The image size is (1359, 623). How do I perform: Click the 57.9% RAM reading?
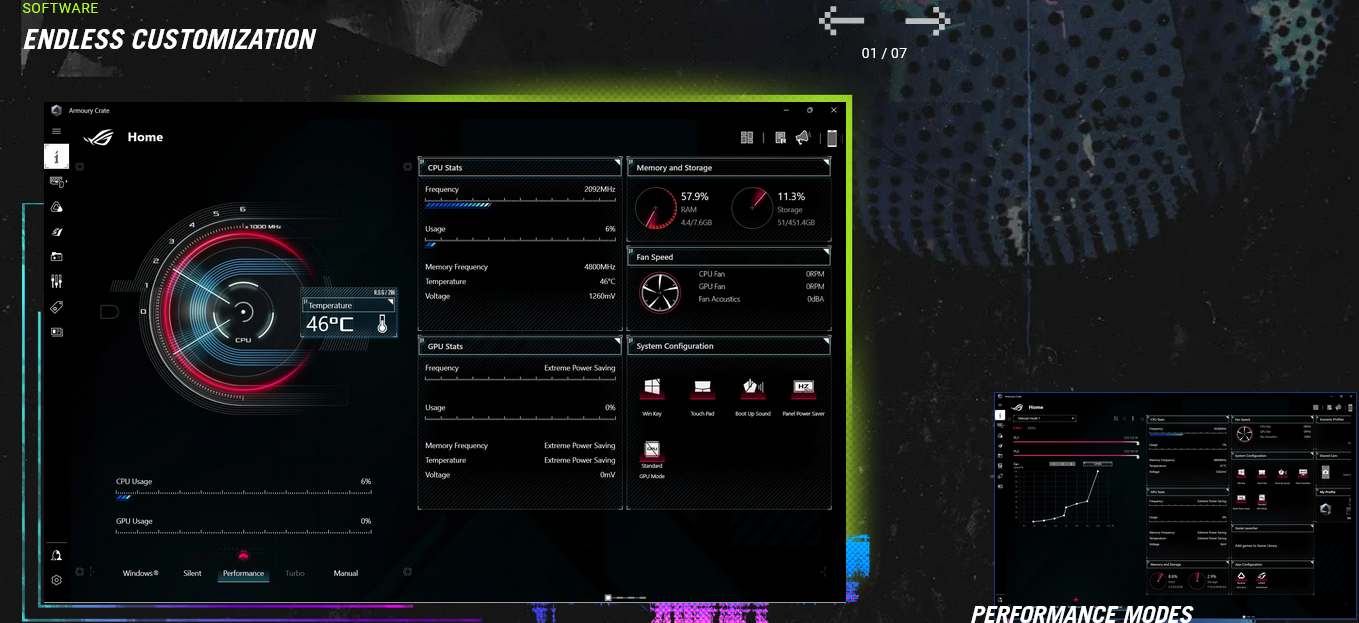[695, 197]
